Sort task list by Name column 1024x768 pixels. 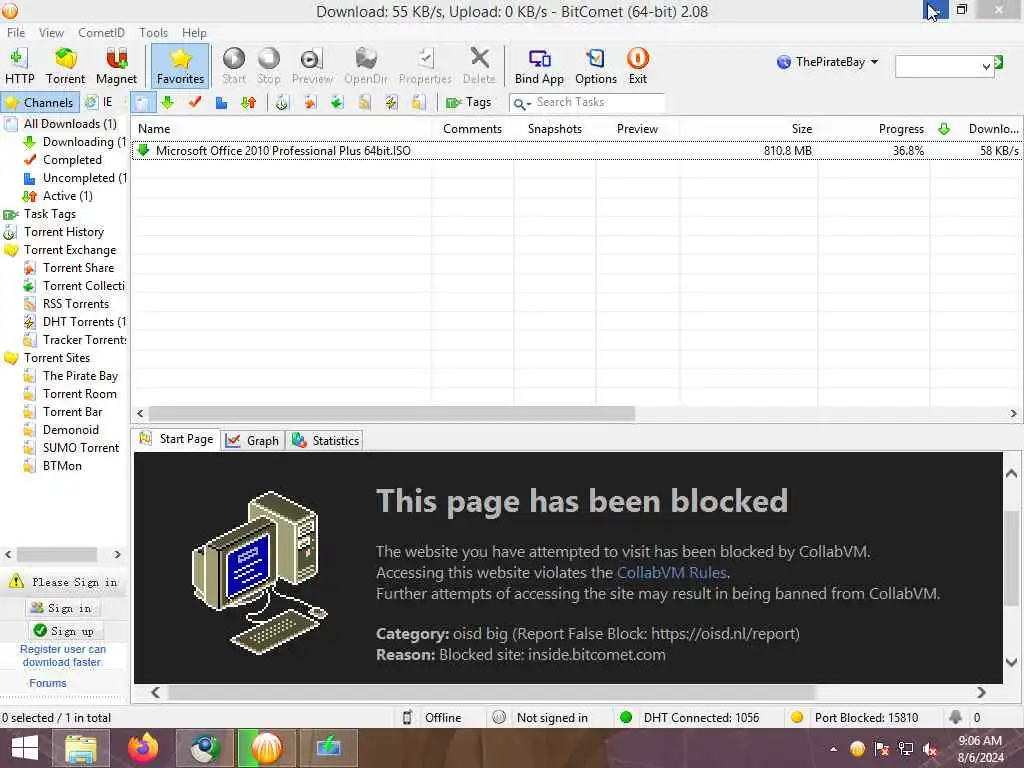(x=153, y=129)
